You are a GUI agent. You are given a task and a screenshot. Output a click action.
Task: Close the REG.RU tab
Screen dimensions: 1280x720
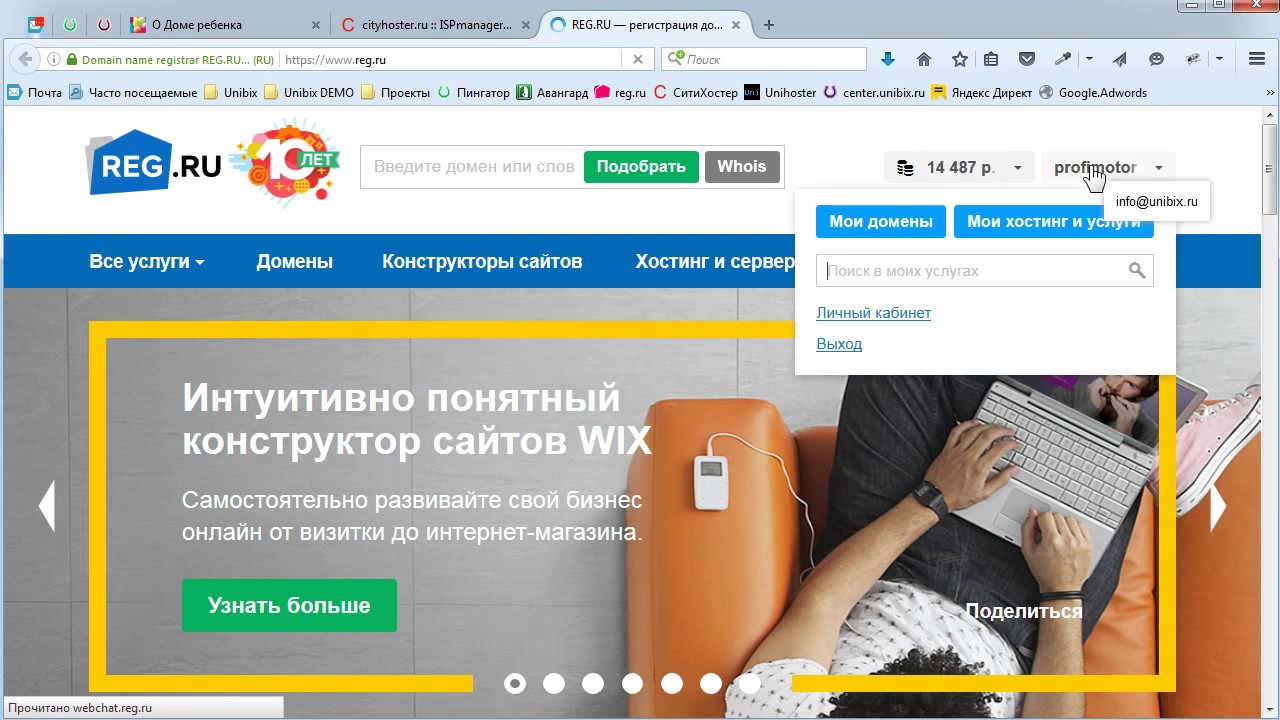click(738, 25)
